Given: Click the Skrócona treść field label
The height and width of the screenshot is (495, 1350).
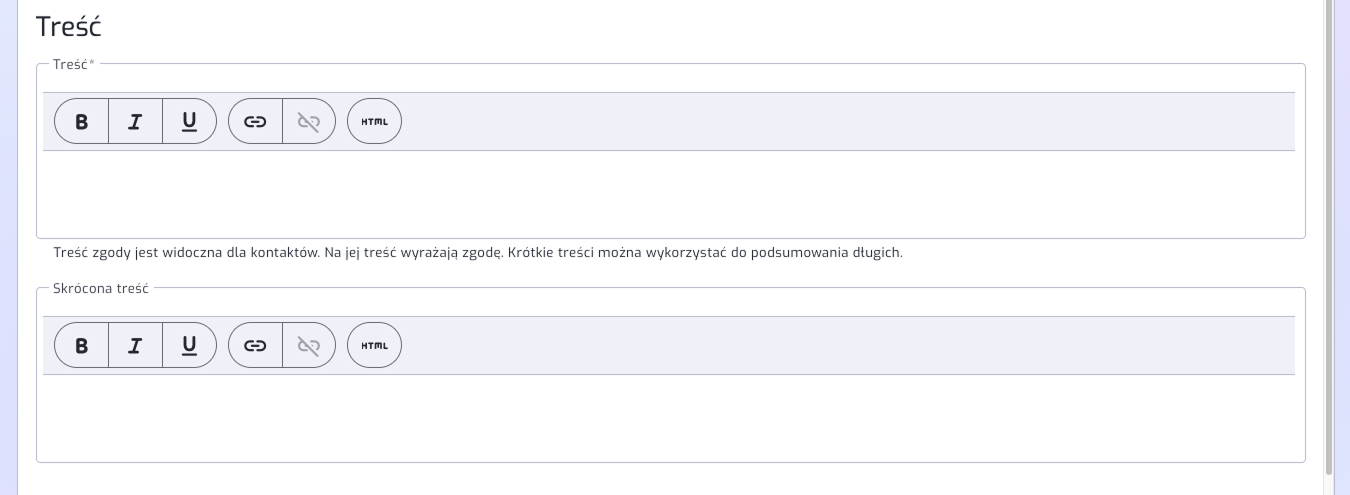Looking at the screenshot, I should click(101, 288).
